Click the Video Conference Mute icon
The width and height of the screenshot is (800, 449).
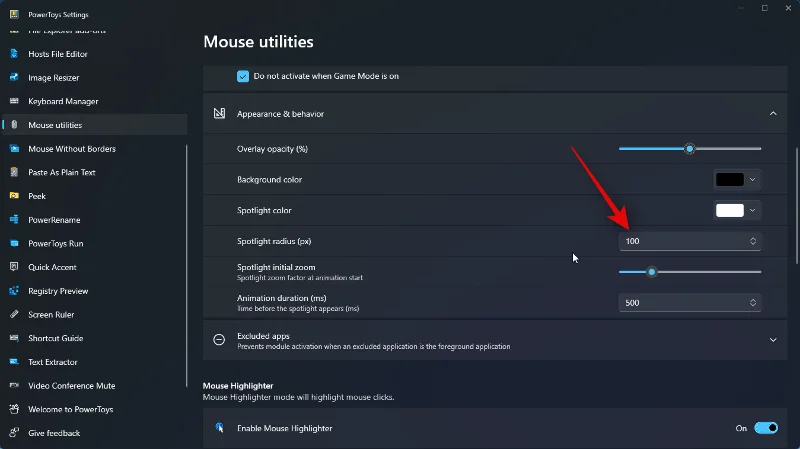pos(14,386)
